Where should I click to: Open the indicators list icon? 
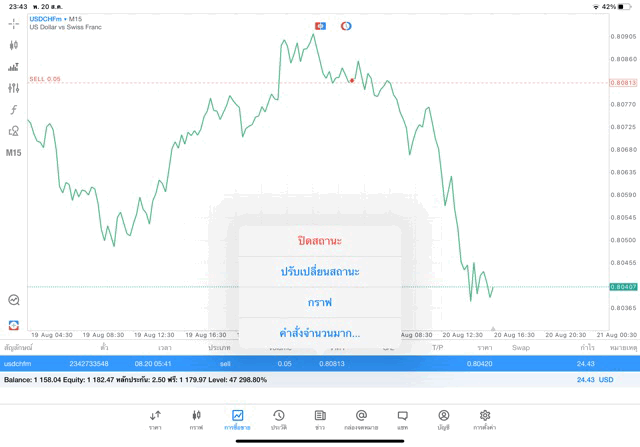point(13,67)
